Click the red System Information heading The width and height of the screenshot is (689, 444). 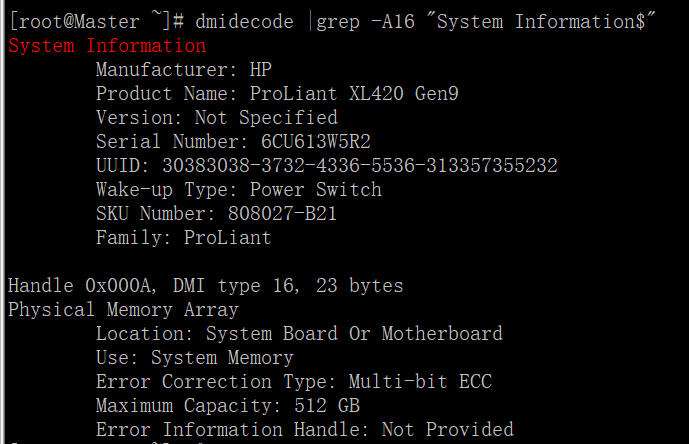point(107,45)
